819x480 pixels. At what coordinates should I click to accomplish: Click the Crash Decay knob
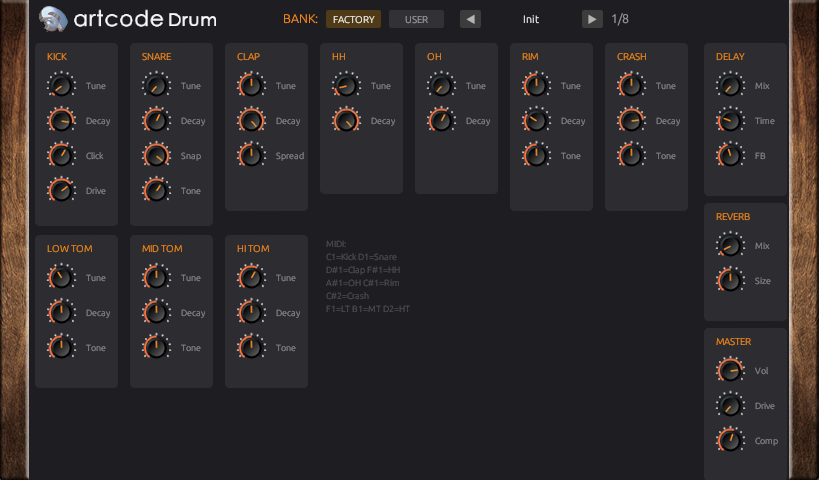coord(631,121)
